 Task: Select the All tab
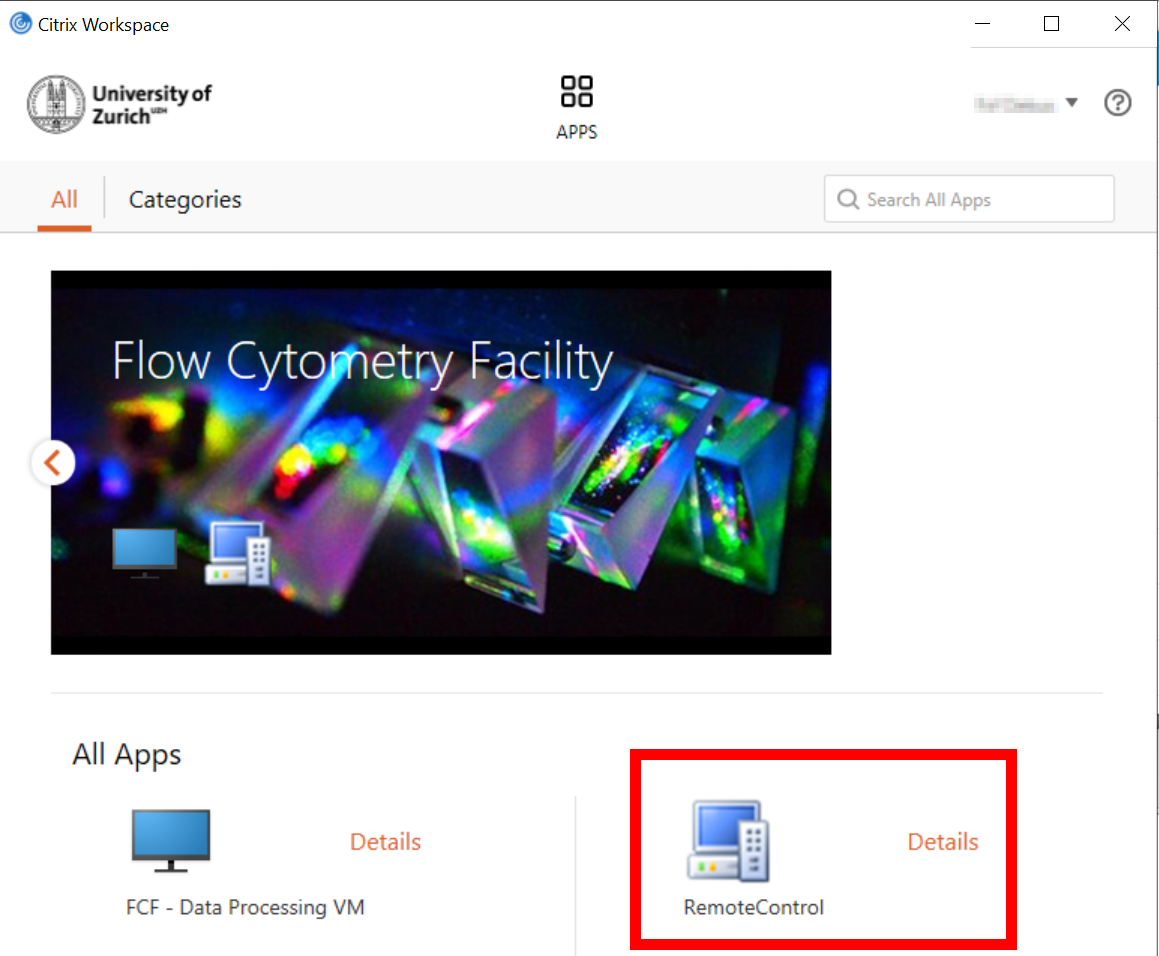(64, 200)
